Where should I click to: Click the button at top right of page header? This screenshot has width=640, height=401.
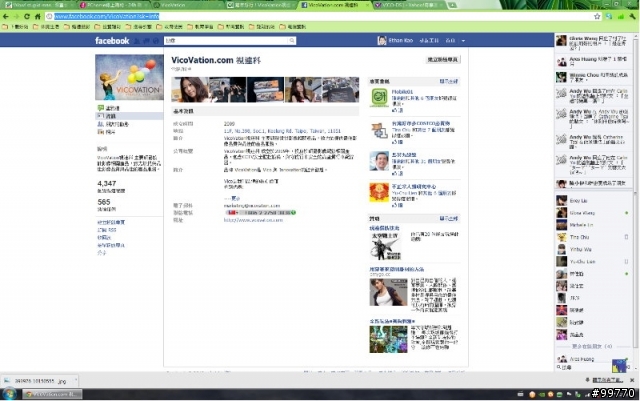point(443,60)
